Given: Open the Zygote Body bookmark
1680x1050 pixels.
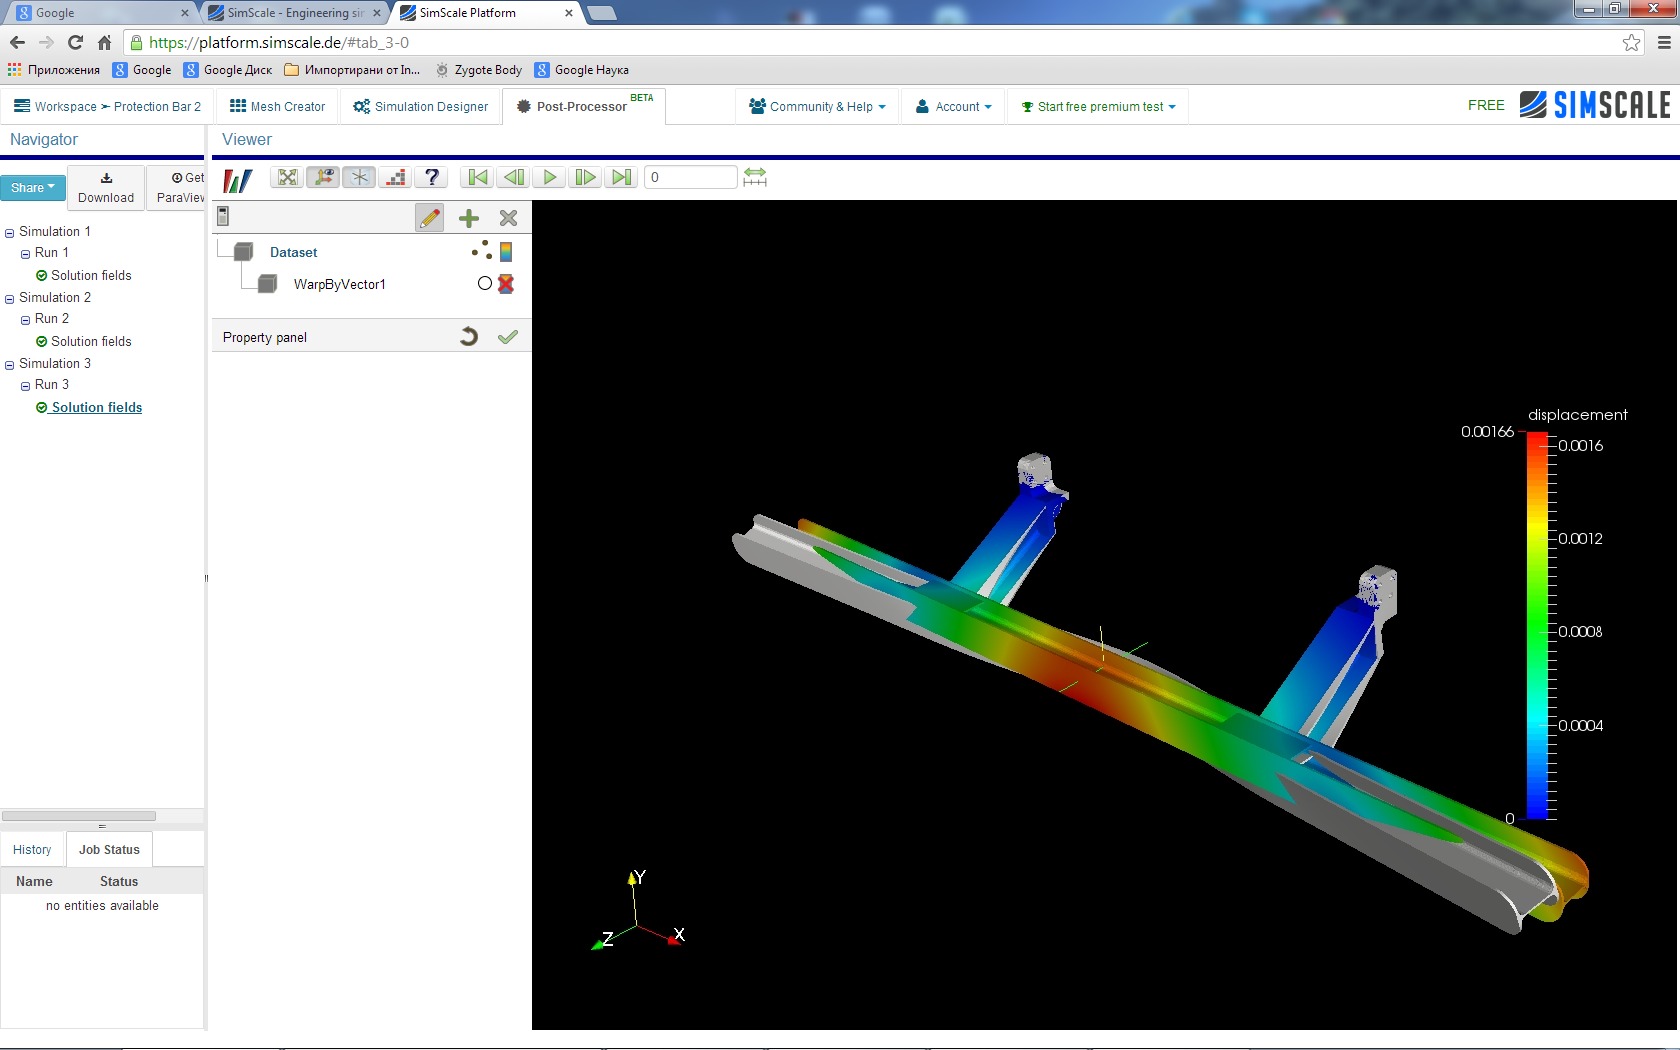Looking at the screenshot, I should pos(478,70).
